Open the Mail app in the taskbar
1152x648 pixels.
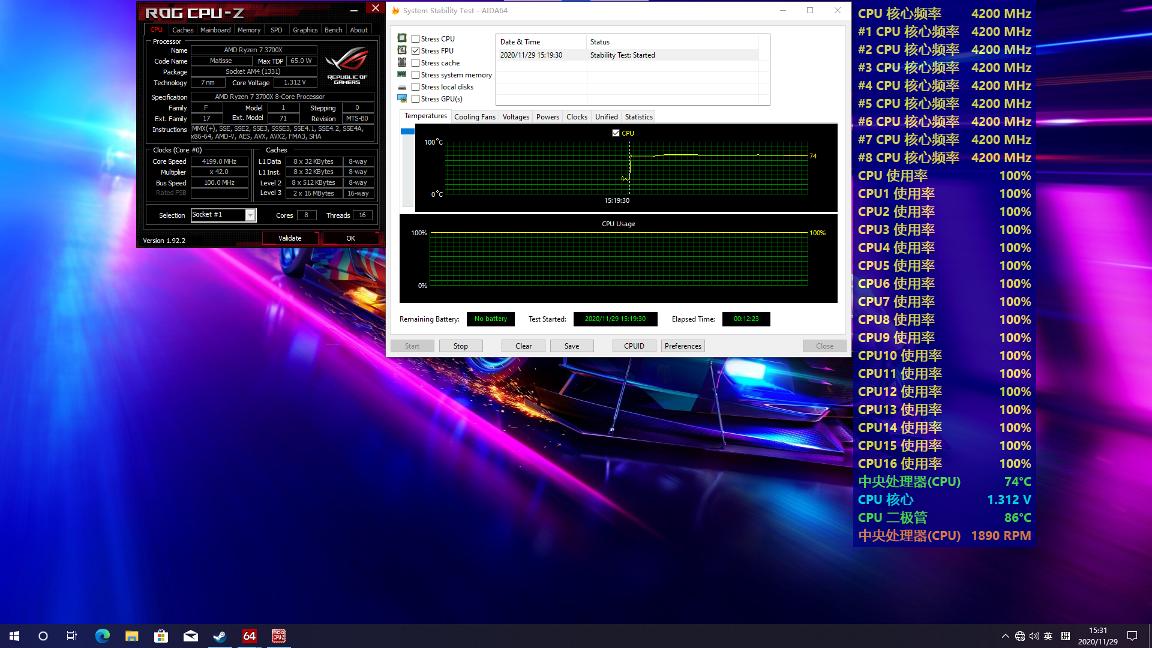tap(190, 636)
